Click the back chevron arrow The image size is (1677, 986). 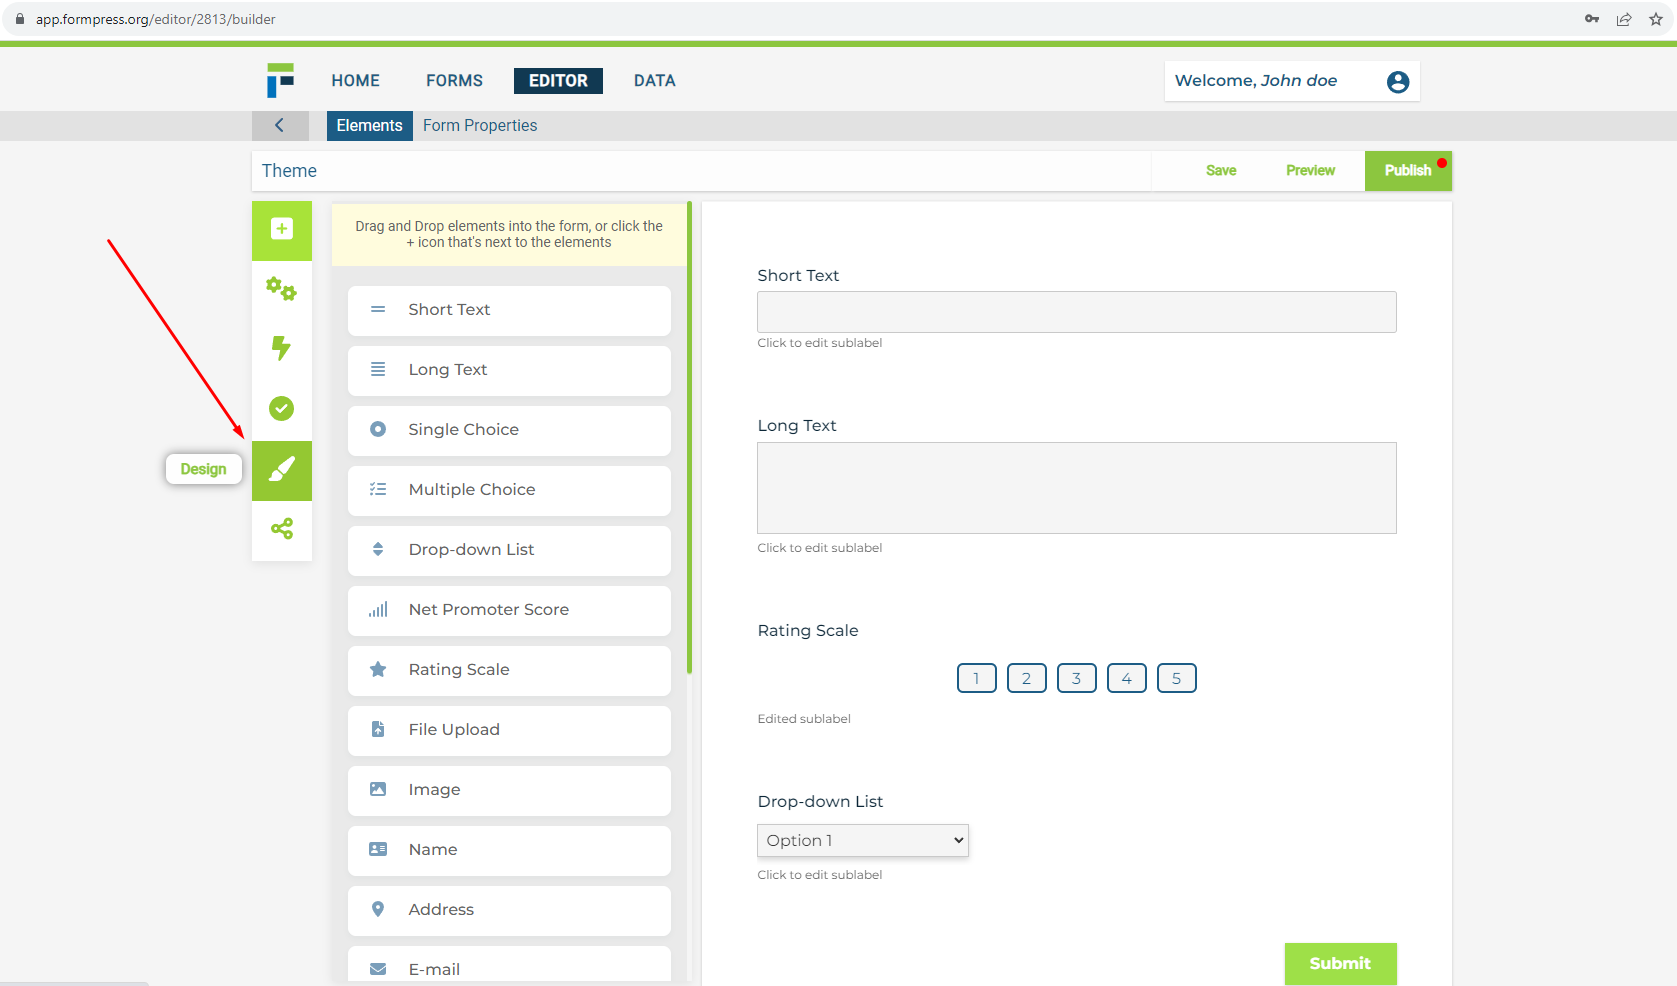(279, 125)
